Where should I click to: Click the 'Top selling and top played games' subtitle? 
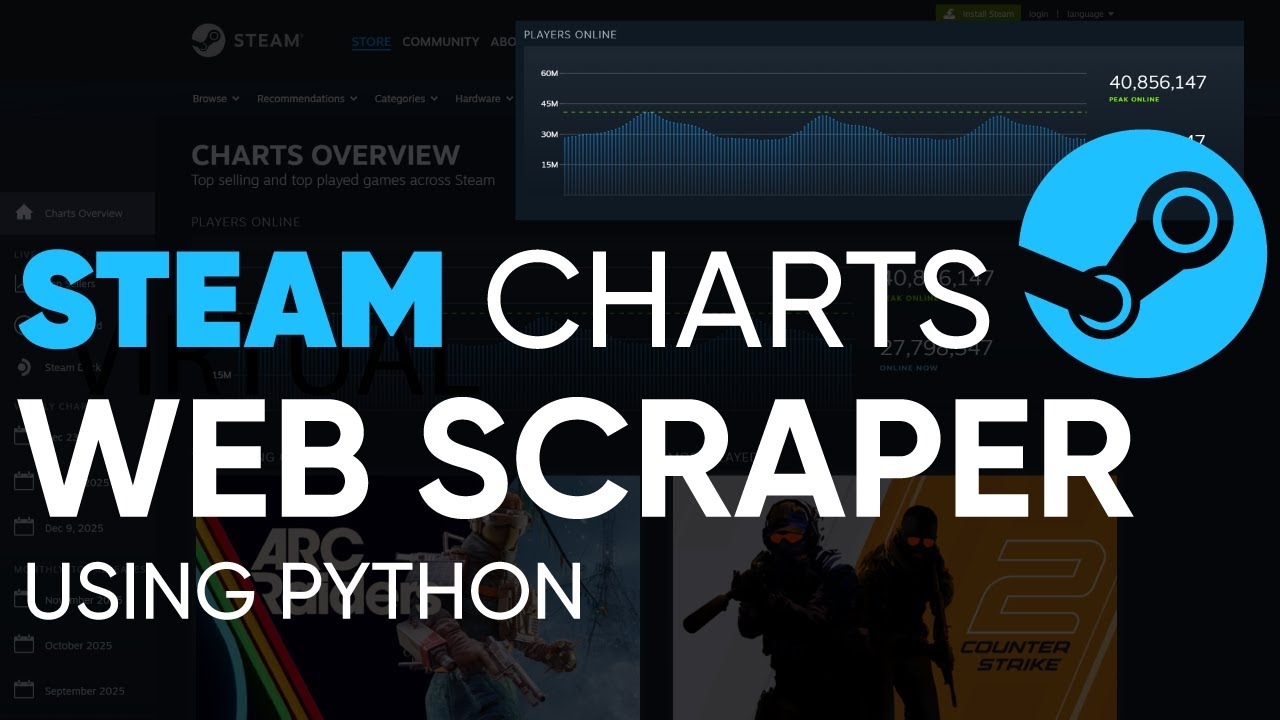343,181
